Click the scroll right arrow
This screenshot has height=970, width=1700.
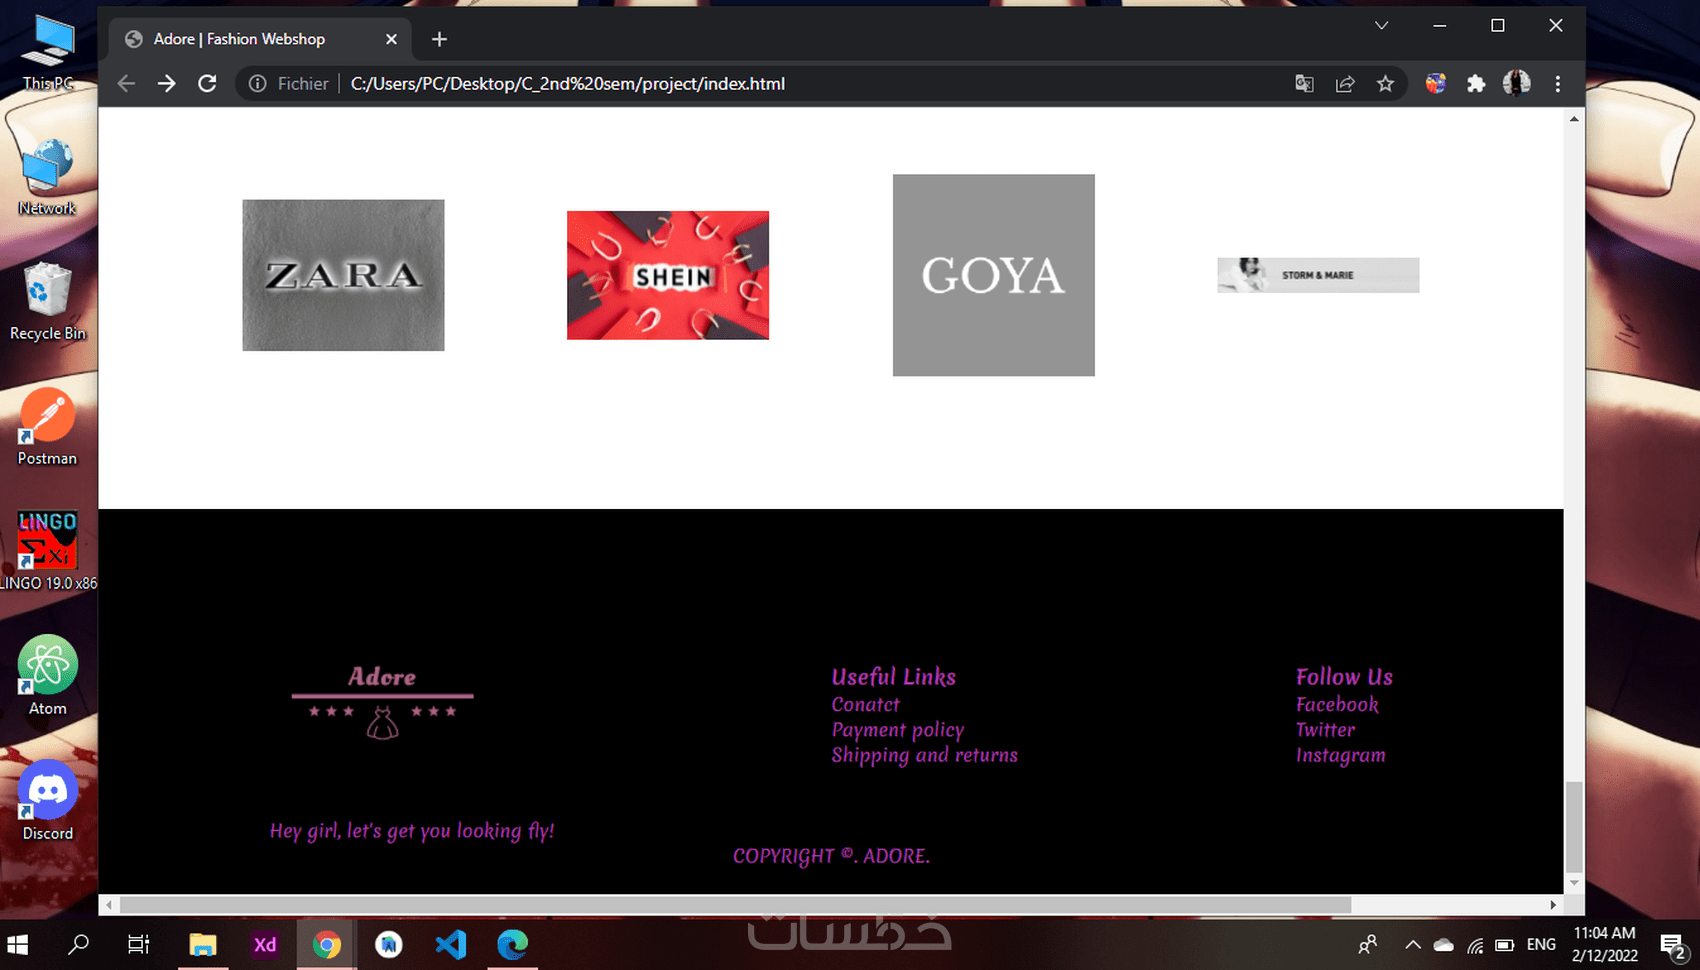tap(1553, 905)
